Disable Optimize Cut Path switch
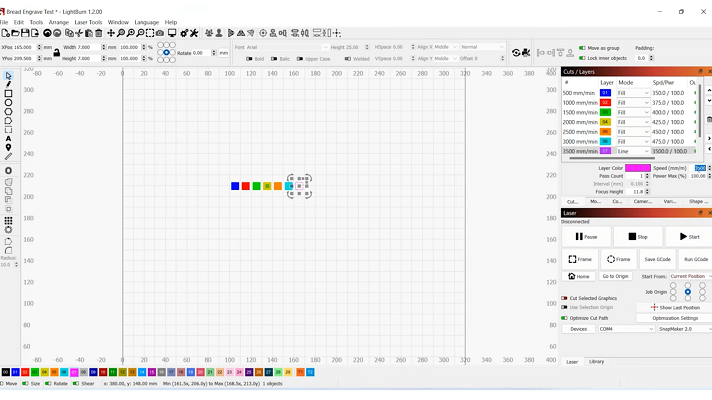This screenshot has width=712, height=400. click(x=564, y=318)
